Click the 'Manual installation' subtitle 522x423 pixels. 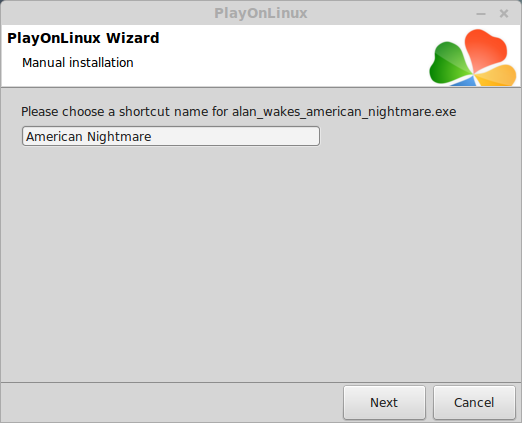tap(78, 63)
